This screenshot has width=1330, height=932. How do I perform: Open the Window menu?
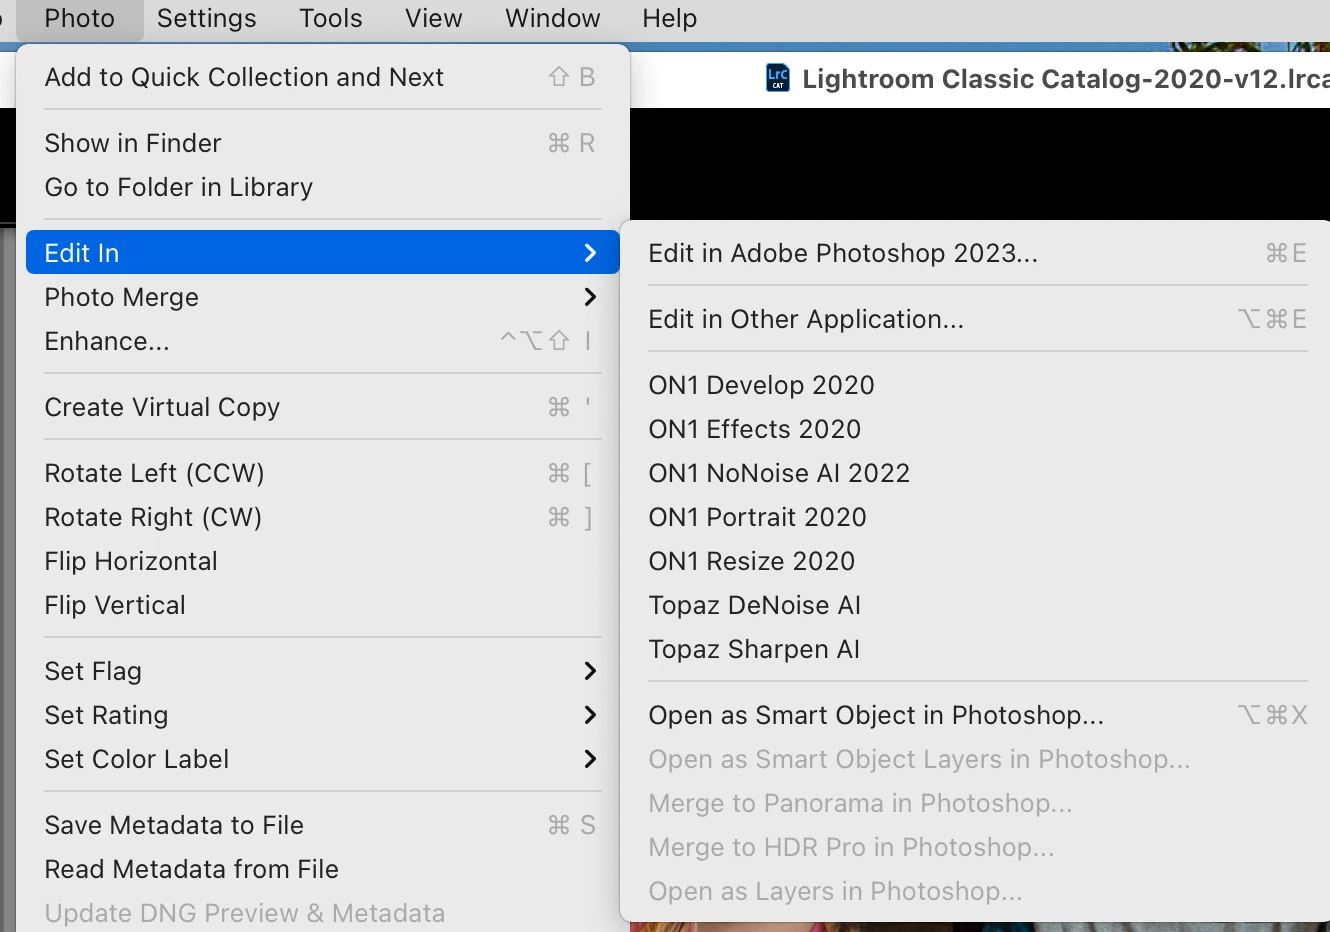pyautogui.click(x=553, y=19)
